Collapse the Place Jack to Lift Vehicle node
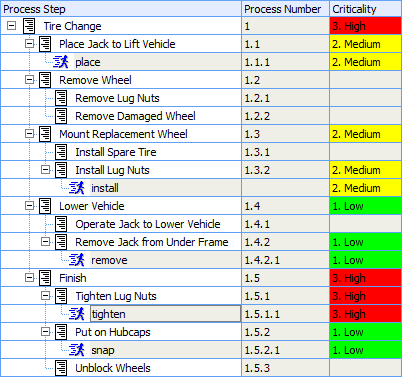This screenshot has height=377, width=402. tap(29, 44)
